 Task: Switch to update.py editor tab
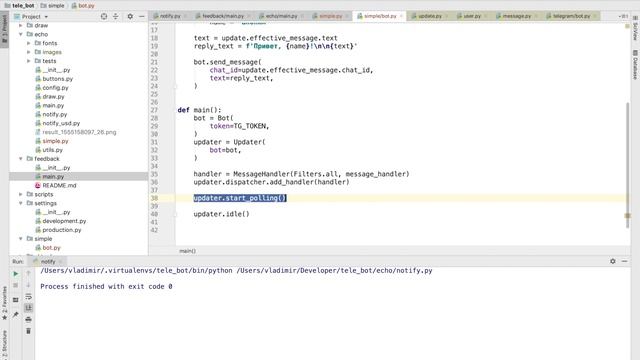(x=429, y=16)
